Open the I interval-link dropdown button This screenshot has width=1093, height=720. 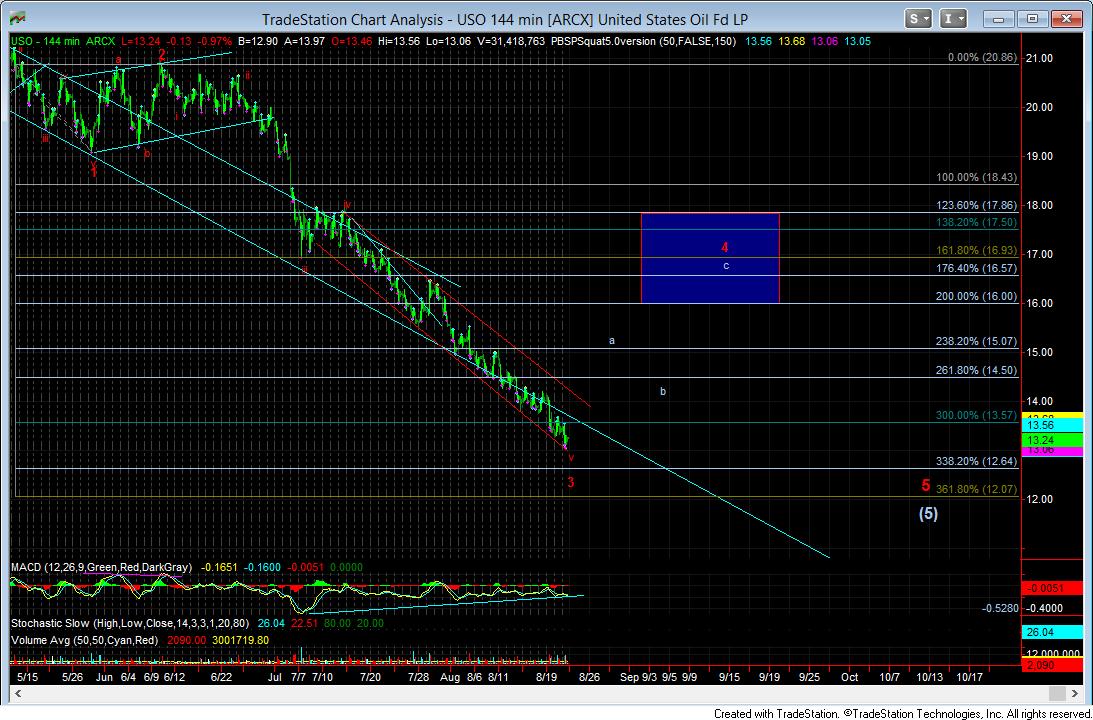(953, 19)
